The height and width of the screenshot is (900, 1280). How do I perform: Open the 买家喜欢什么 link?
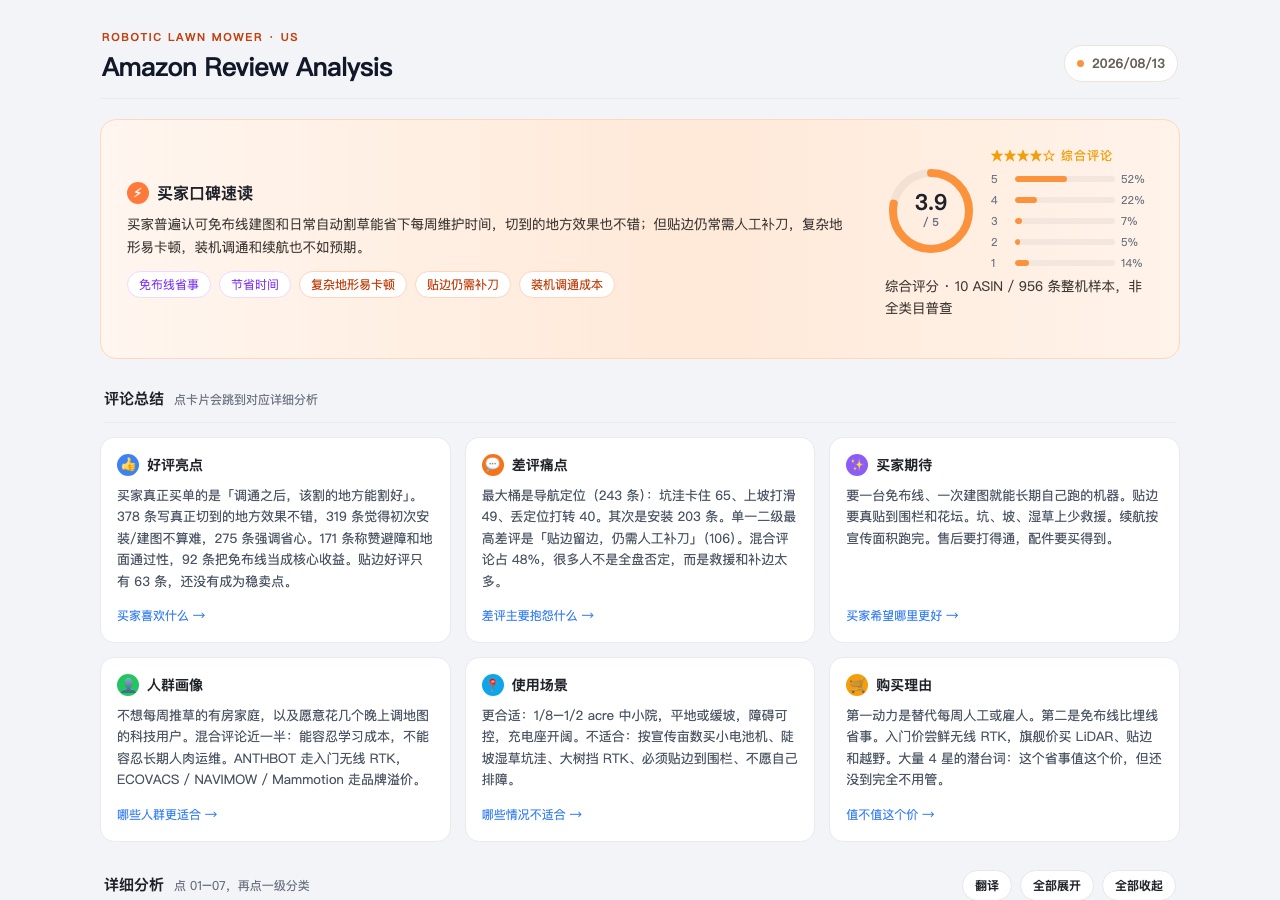[161, 616]
